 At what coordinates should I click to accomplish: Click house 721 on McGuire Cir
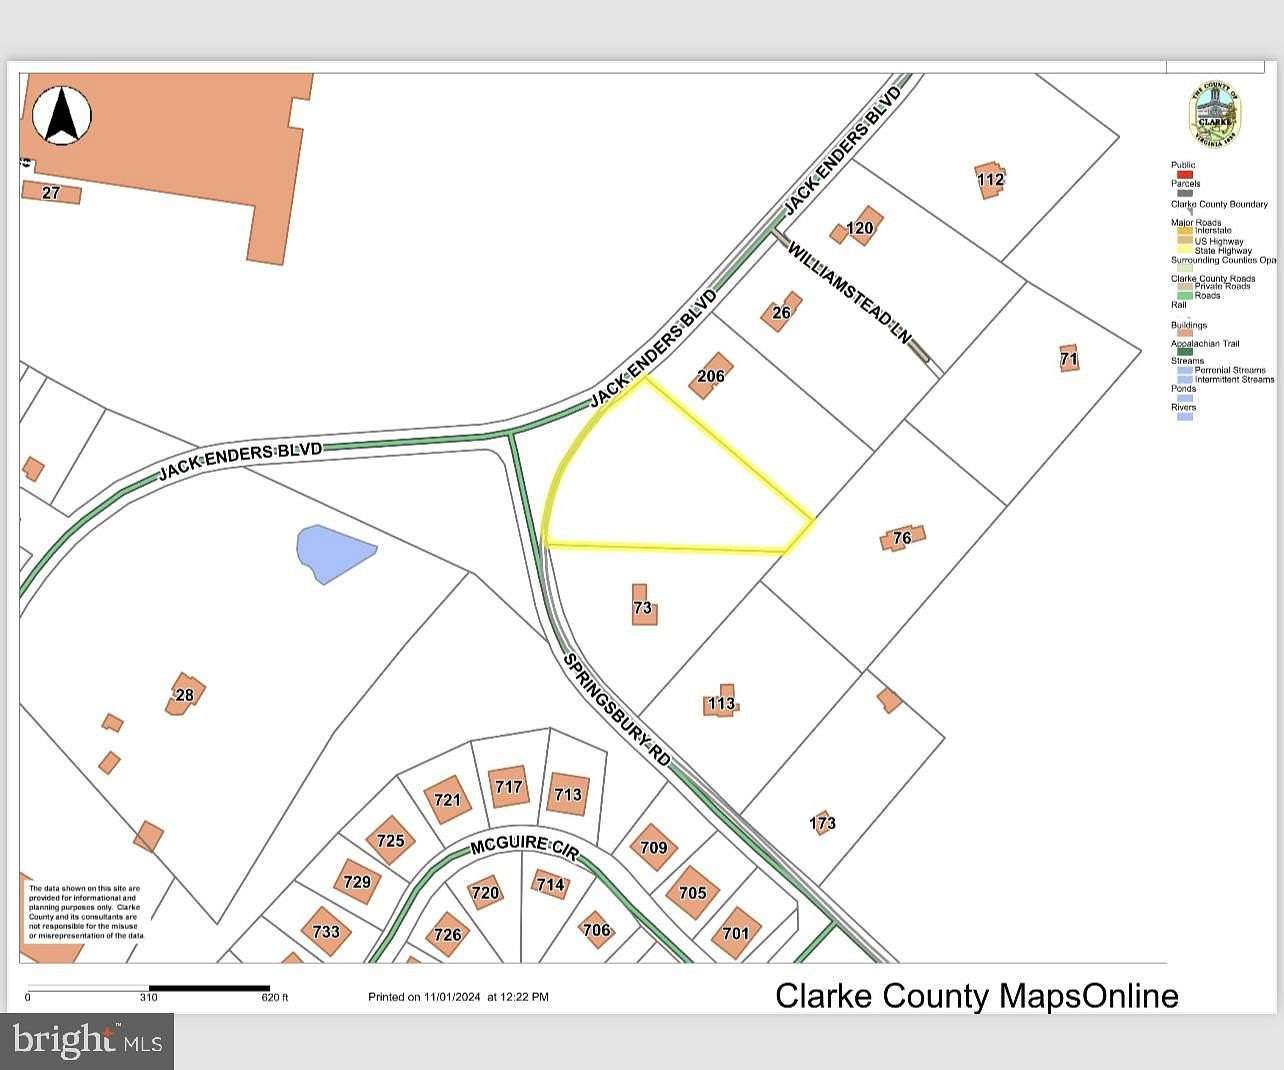point(448,799)
